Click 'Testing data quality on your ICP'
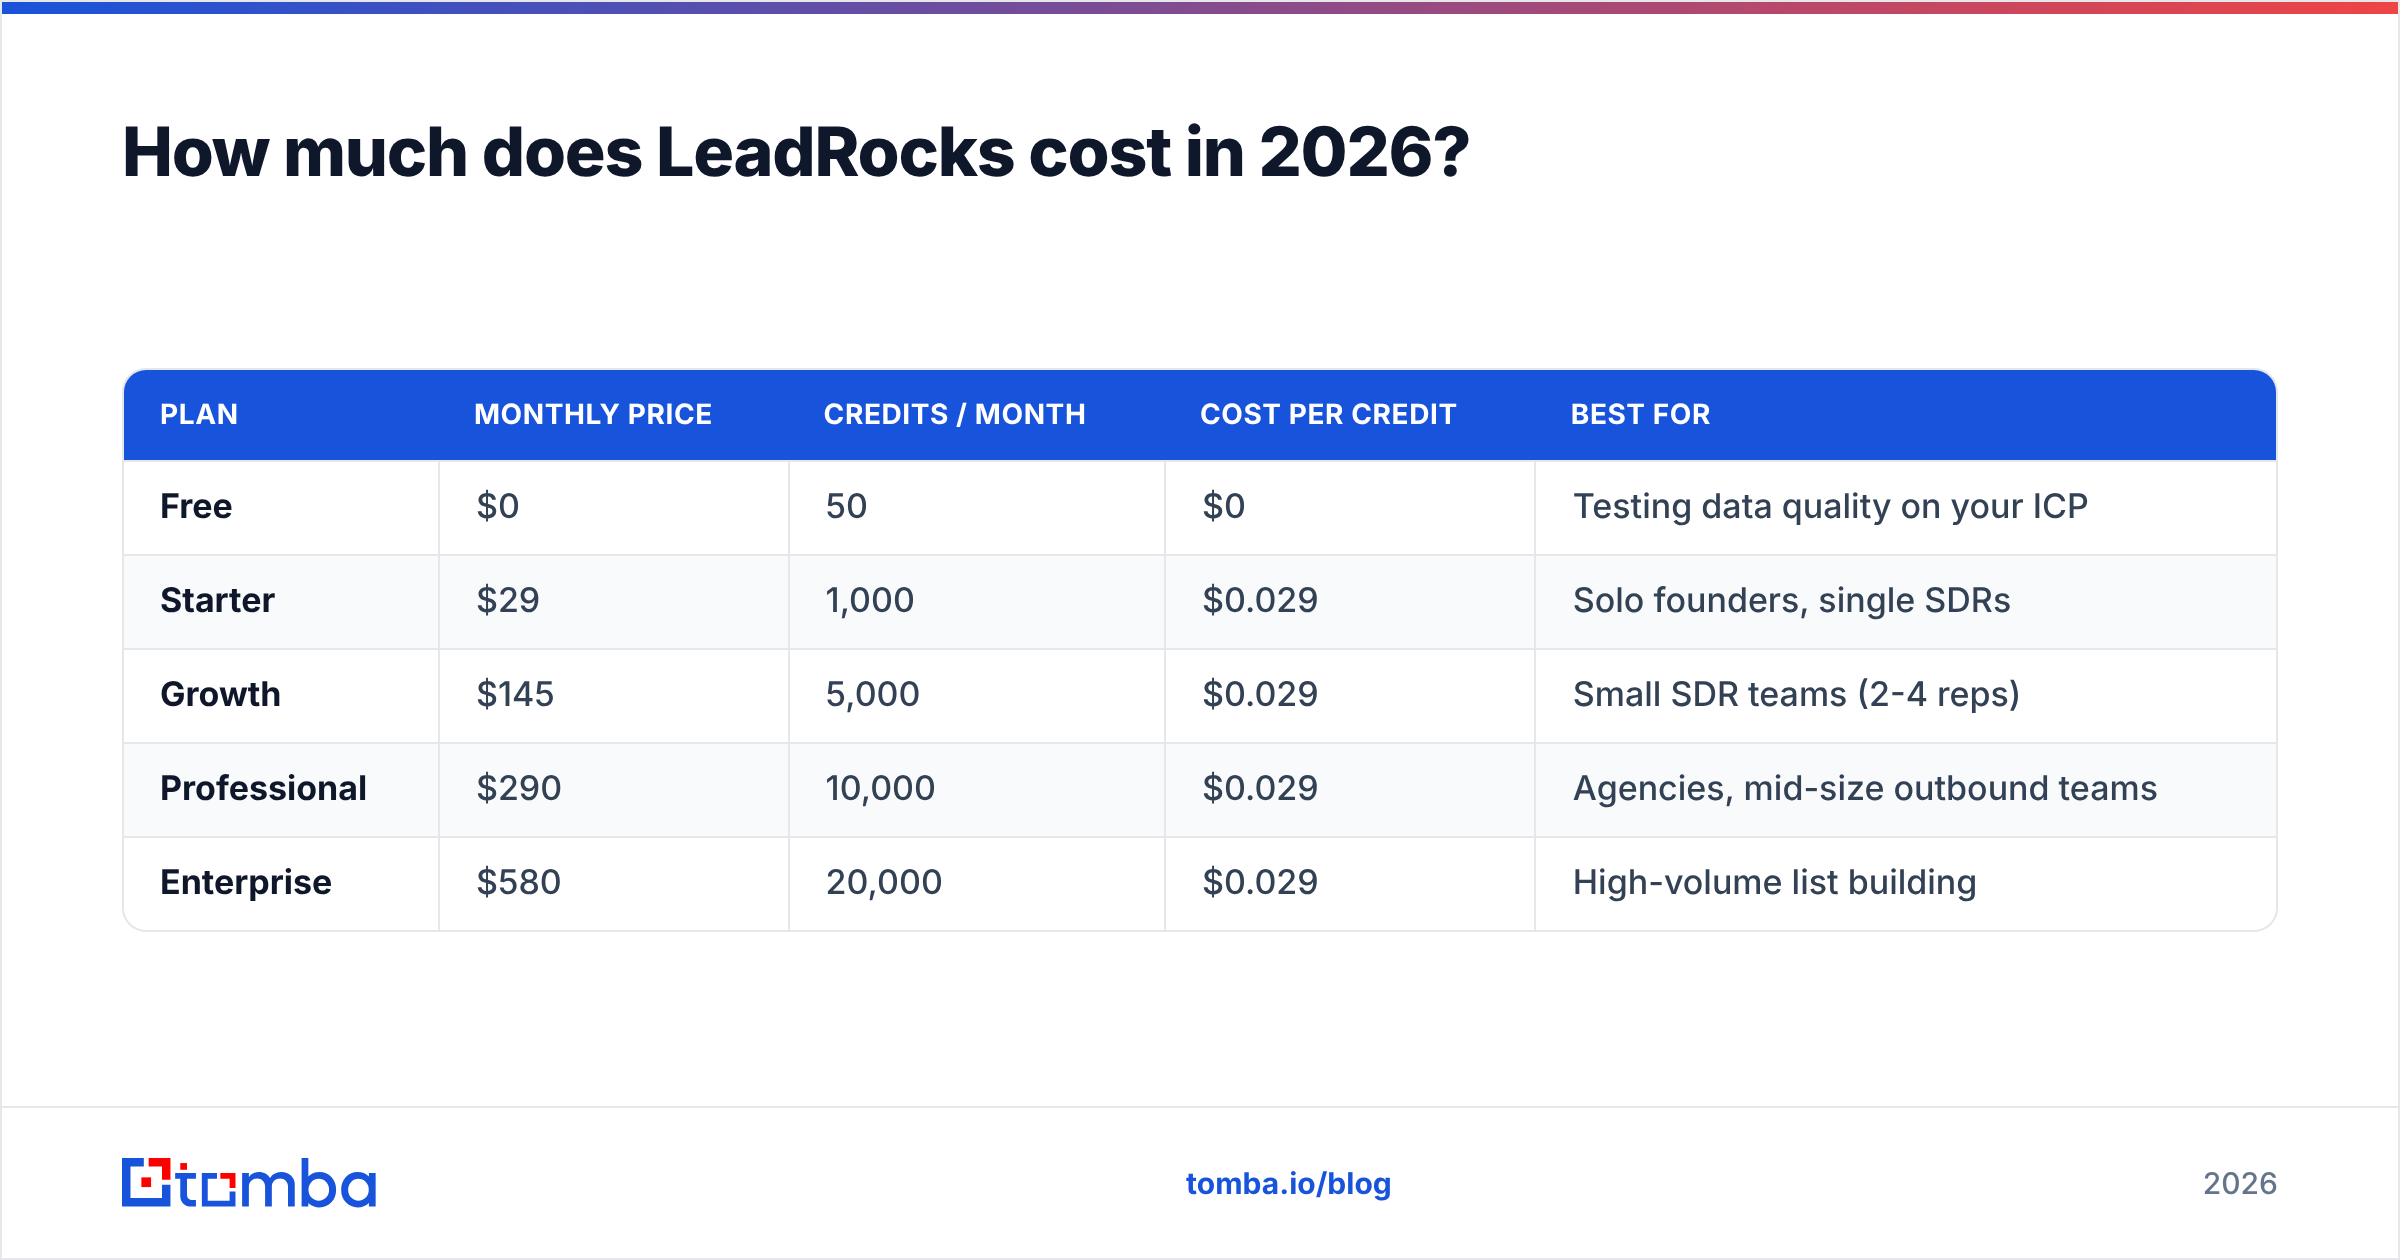Image resolution: width=2400 pixels, height=1260 pixels. 1830,507
